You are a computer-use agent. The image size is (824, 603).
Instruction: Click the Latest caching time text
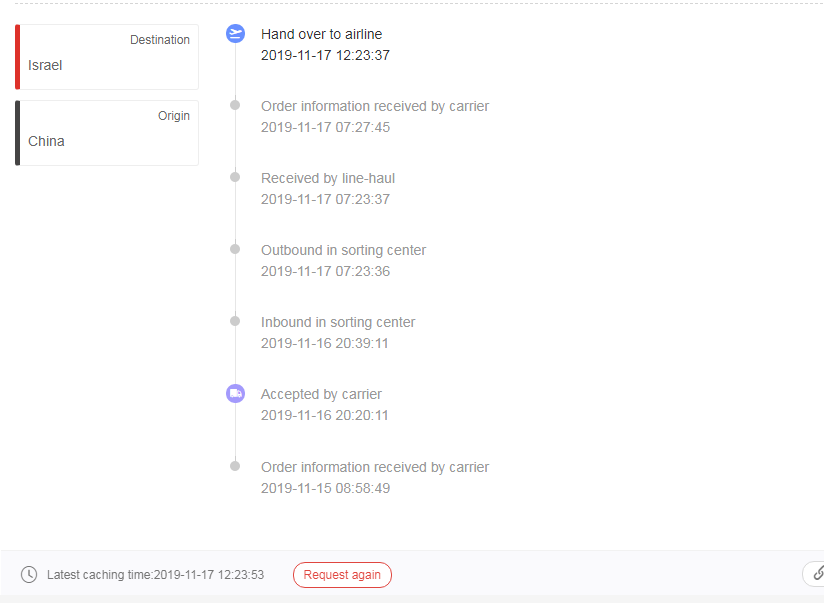(x=155, y=575)
